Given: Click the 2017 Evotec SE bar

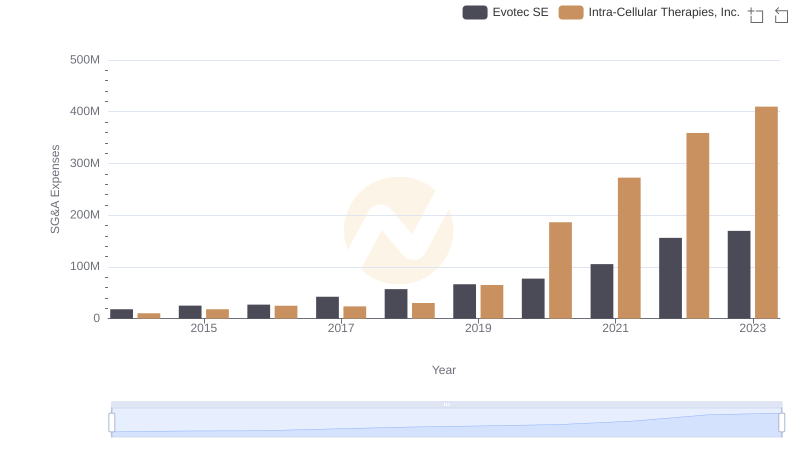Looking at the screenshot, I should pos(327,308).
